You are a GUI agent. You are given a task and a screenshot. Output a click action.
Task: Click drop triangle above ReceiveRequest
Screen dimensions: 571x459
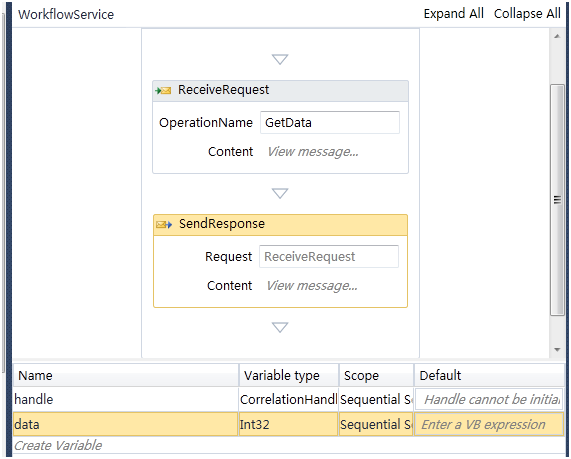click(280, 59)
